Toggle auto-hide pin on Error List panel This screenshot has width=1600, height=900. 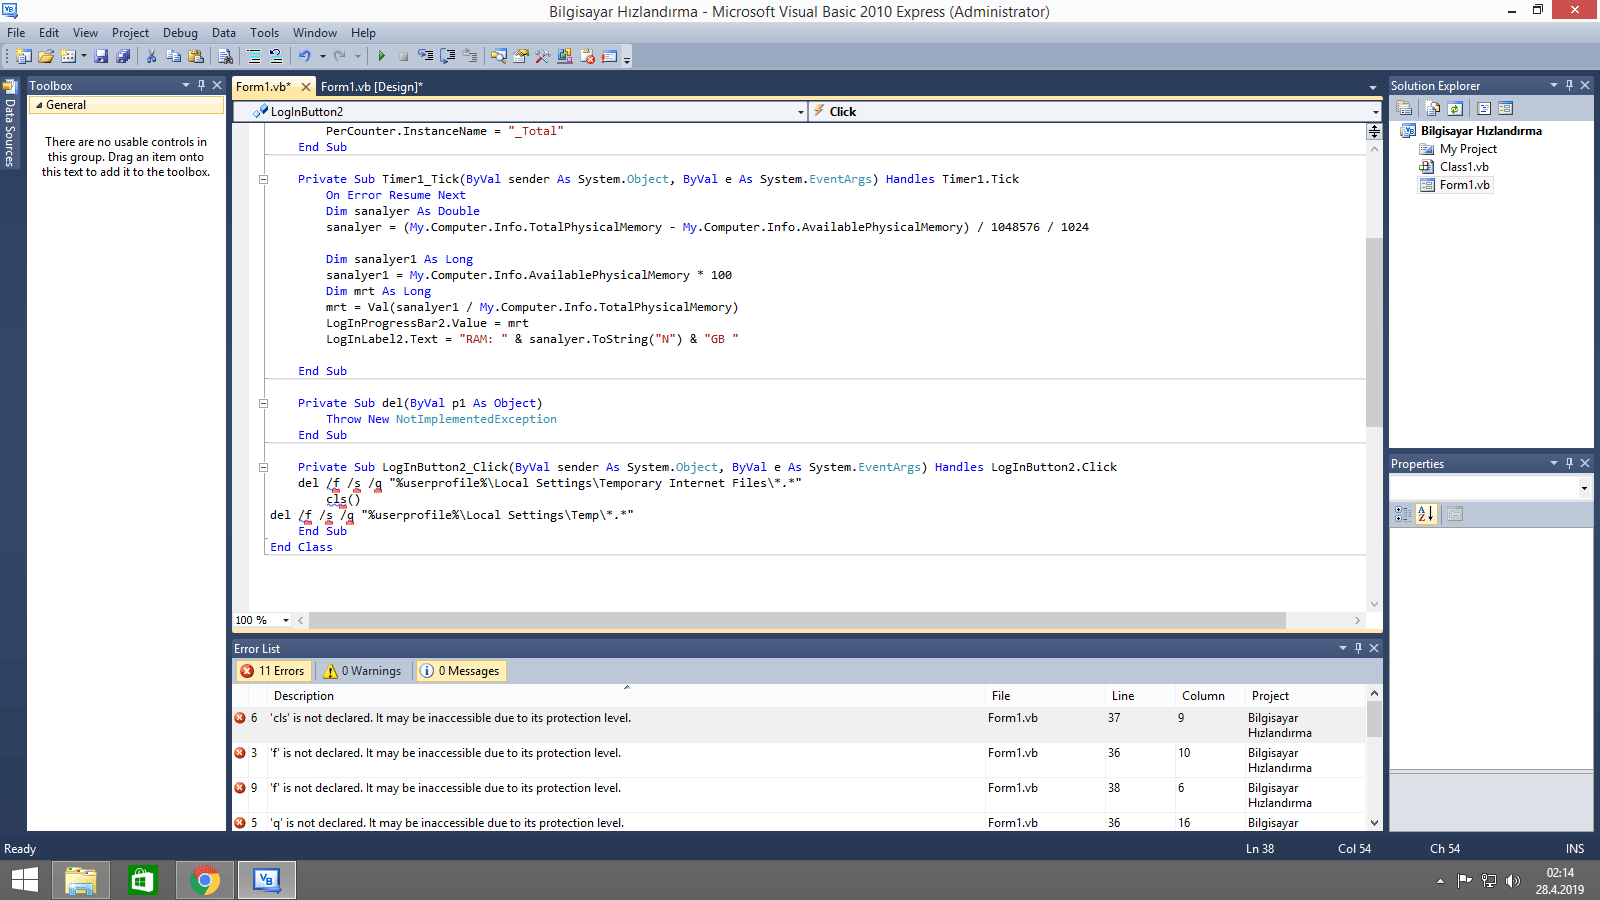click(x=1358, y=648)
